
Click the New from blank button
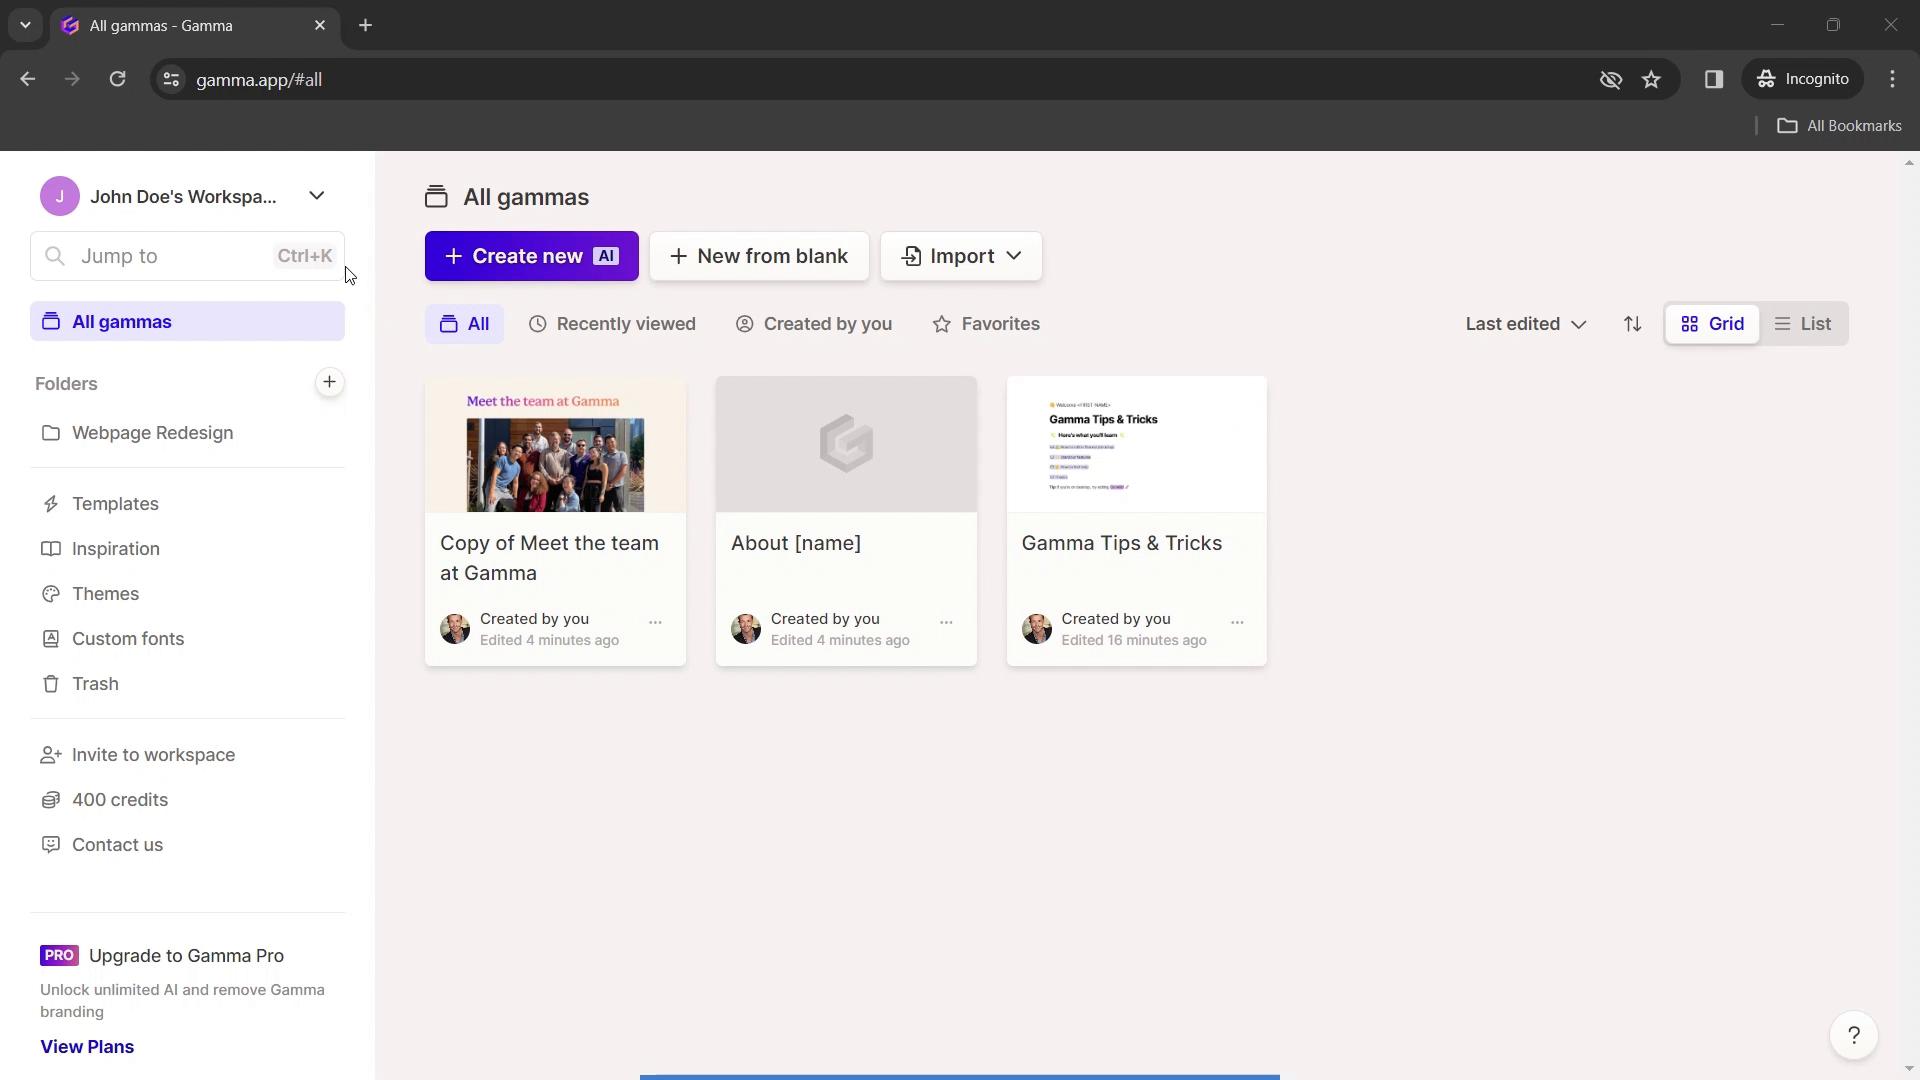(x=760, y=256)
